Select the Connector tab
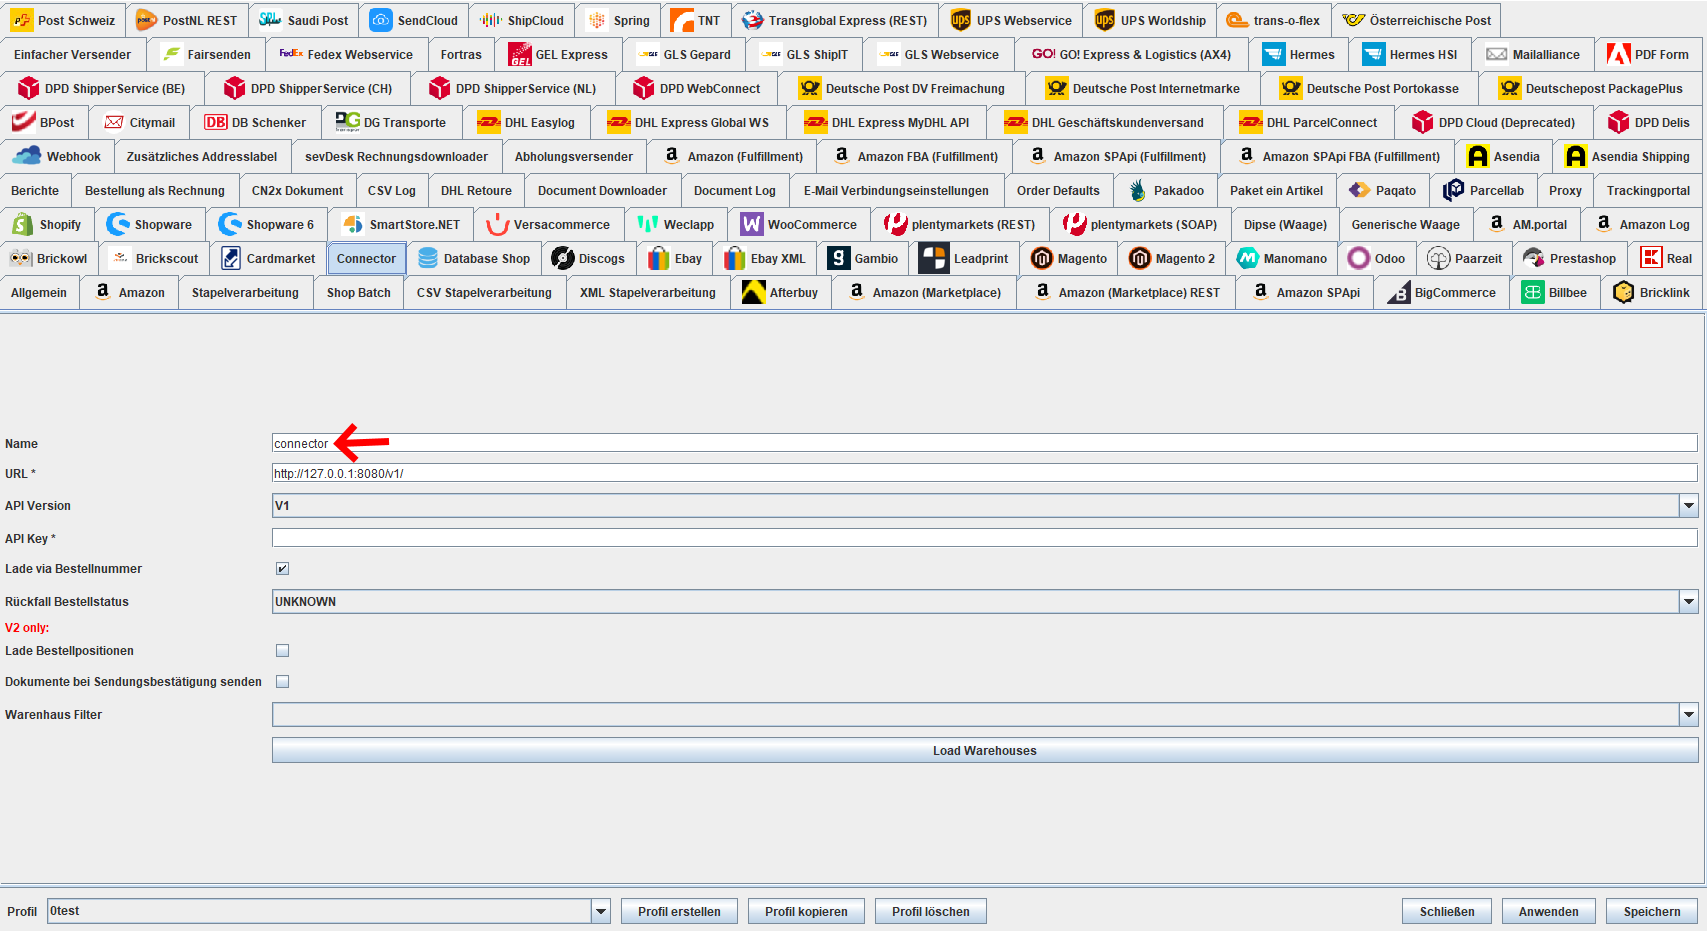This screenshot has height=931, width=1707. tap(366, 258)
